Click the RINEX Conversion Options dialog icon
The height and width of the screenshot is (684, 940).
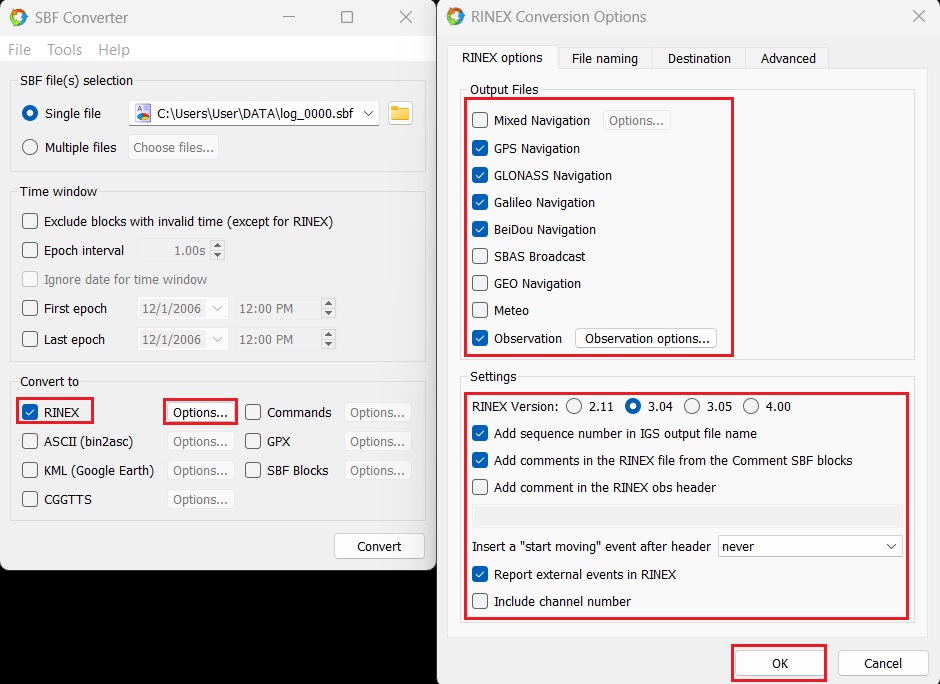pos(457,16)
